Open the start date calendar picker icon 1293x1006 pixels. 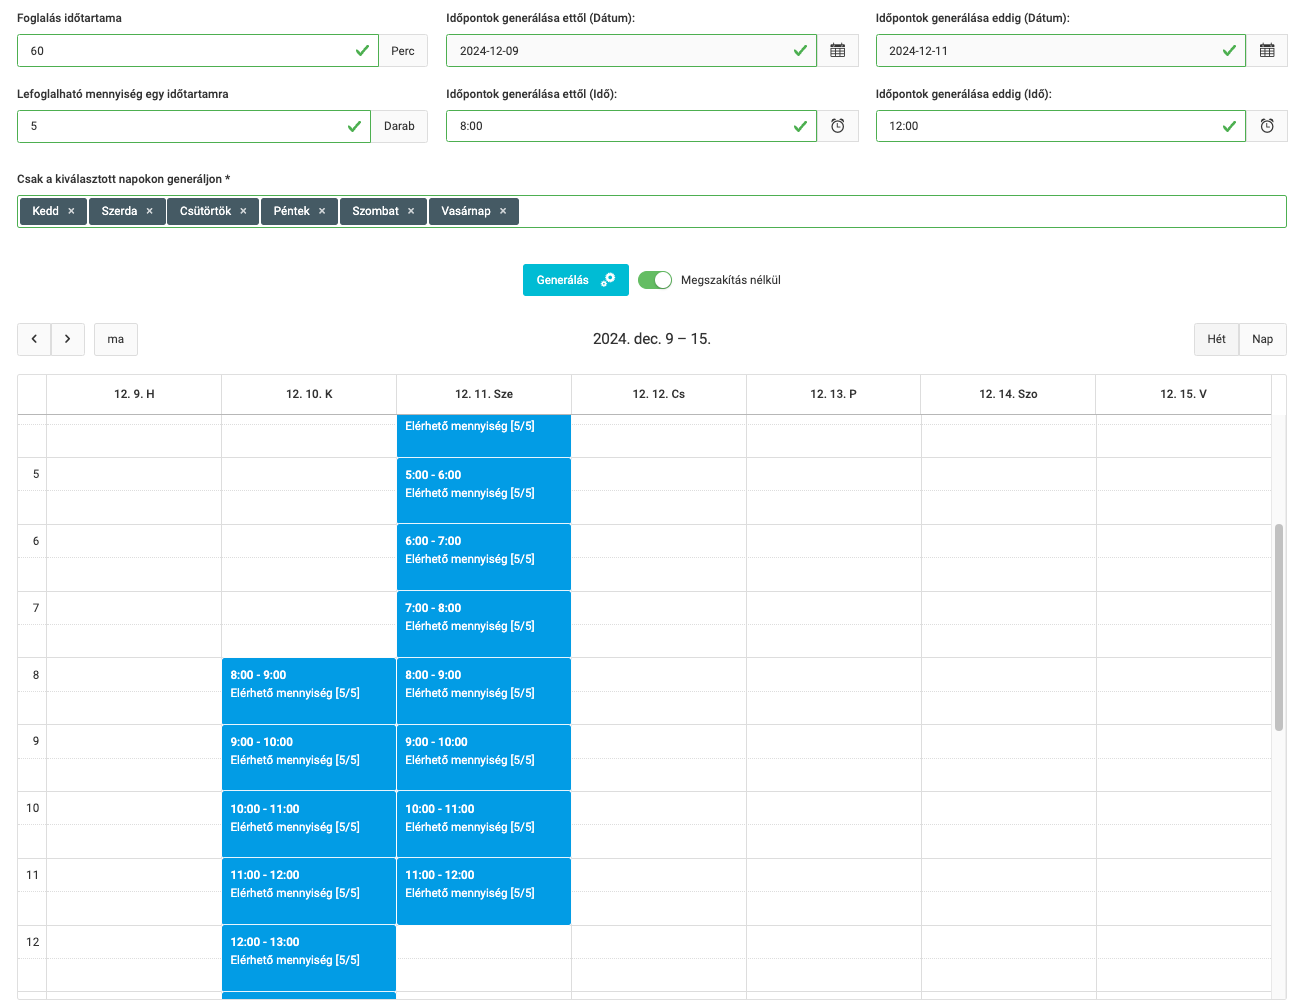[x=837, y=51]
